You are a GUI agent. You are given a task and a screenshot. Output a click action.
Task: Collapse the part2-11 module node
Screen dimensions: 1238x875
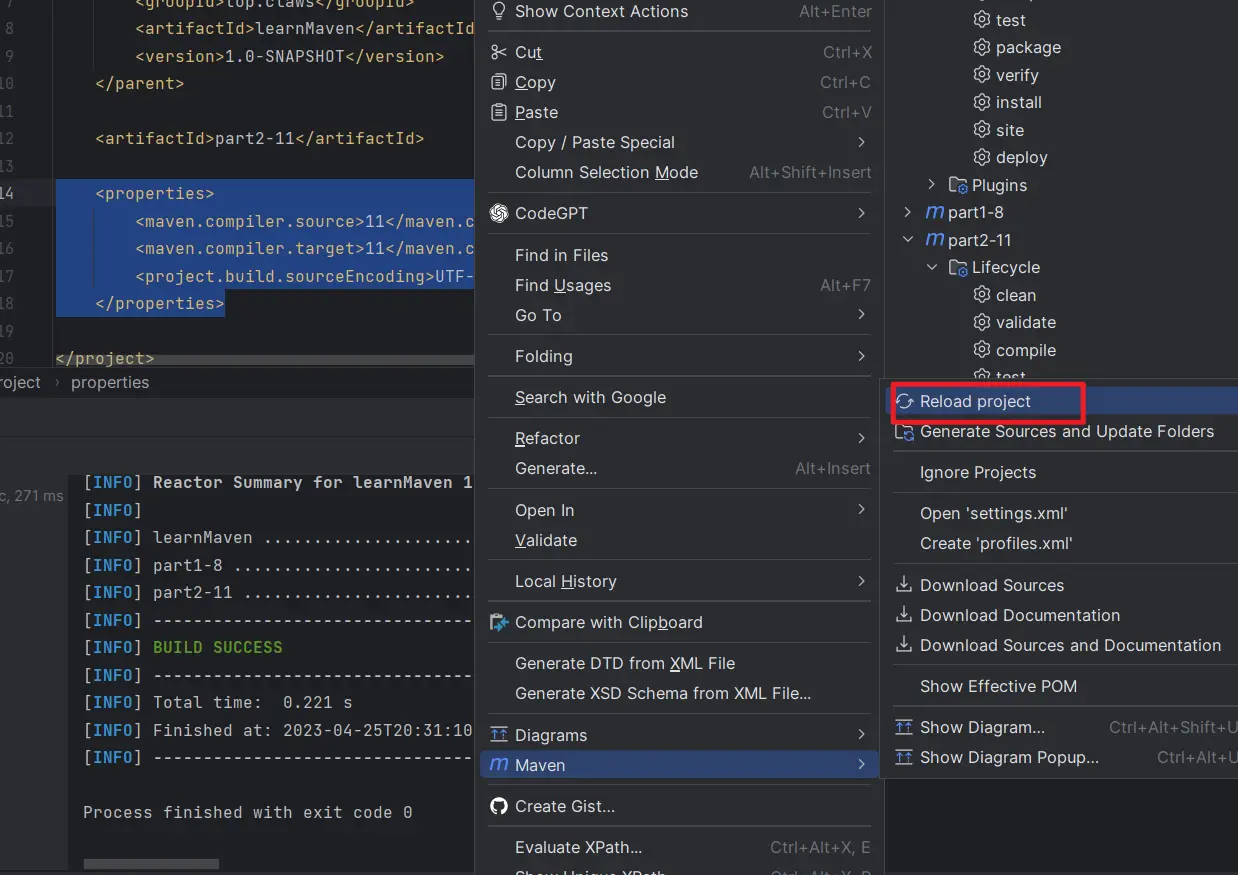pyautogui.click(x=908, y=240)
